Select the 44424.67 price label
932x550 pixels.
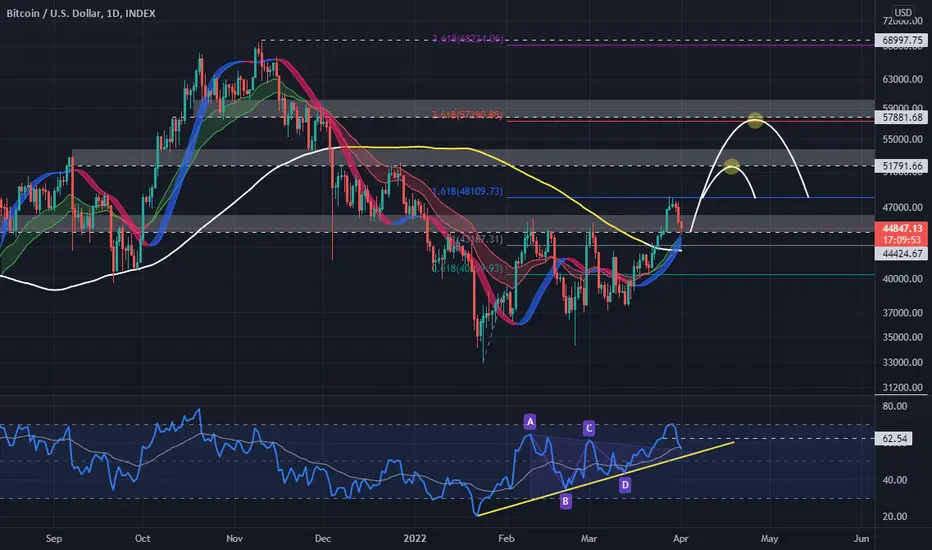902,253
